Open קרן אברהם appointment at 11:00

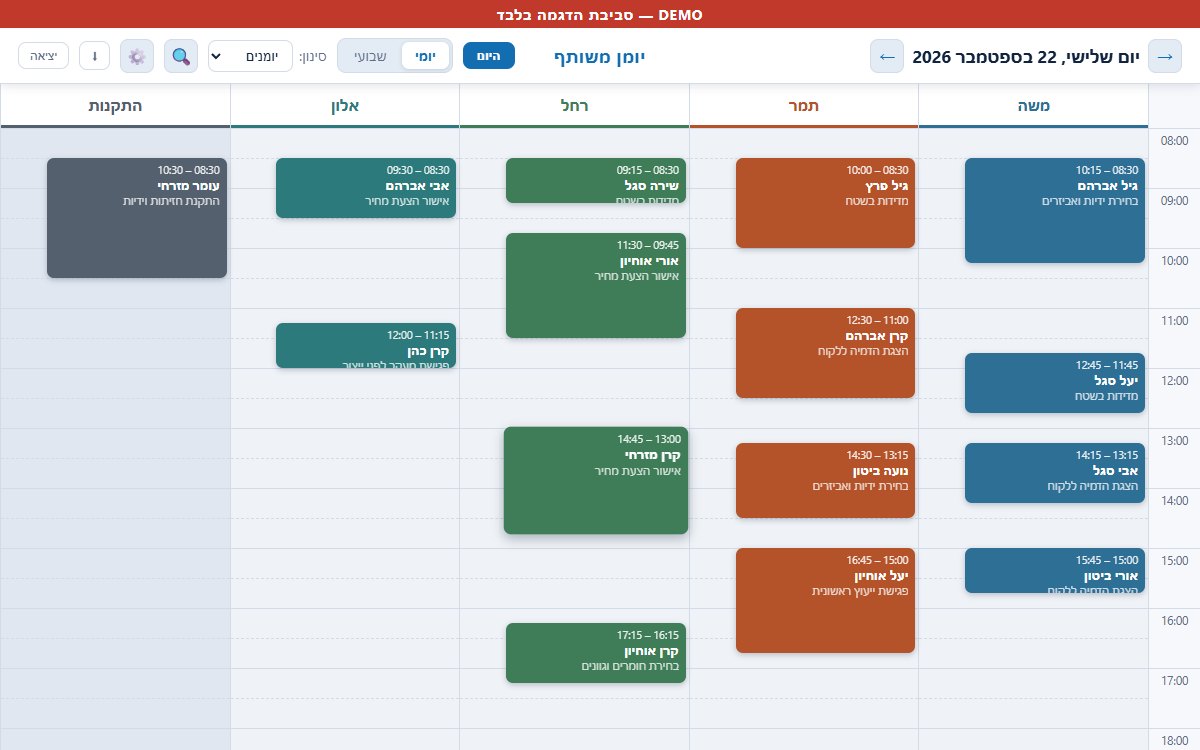pyautogui.click(x=825, y=353)
